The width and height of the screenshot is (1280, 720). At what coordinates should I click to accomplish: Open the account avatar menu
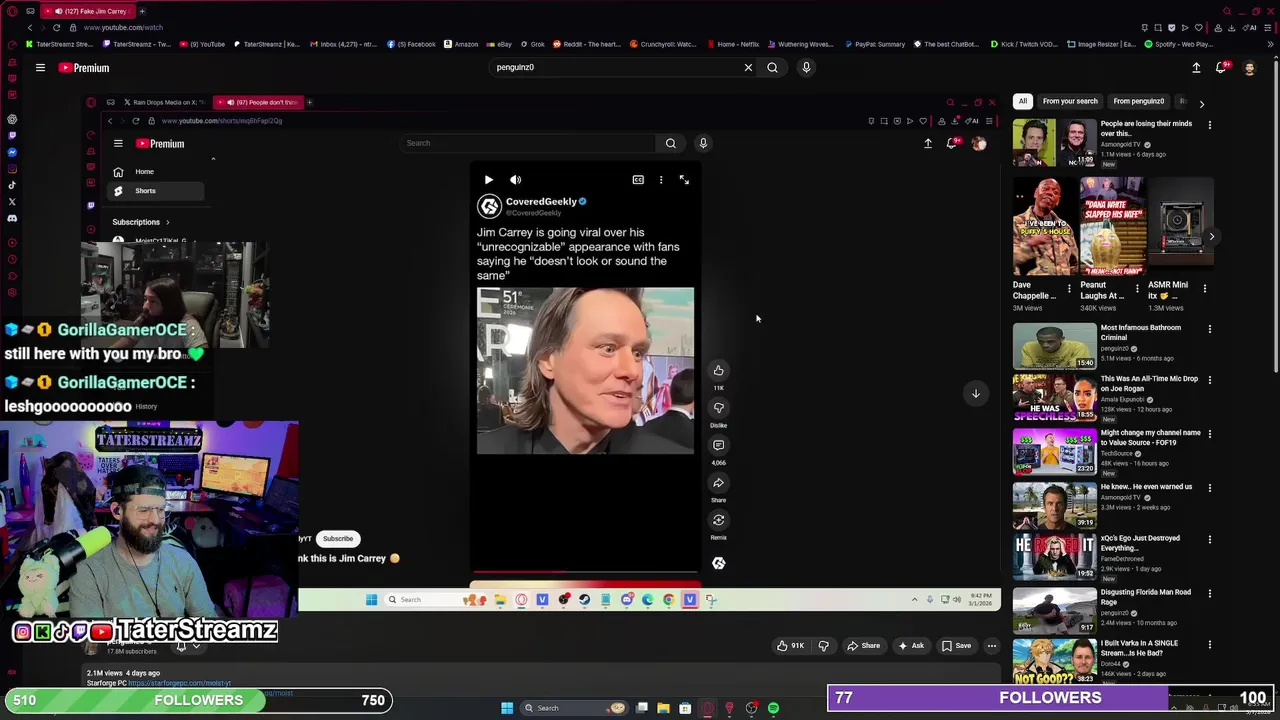pos(1249,68)
